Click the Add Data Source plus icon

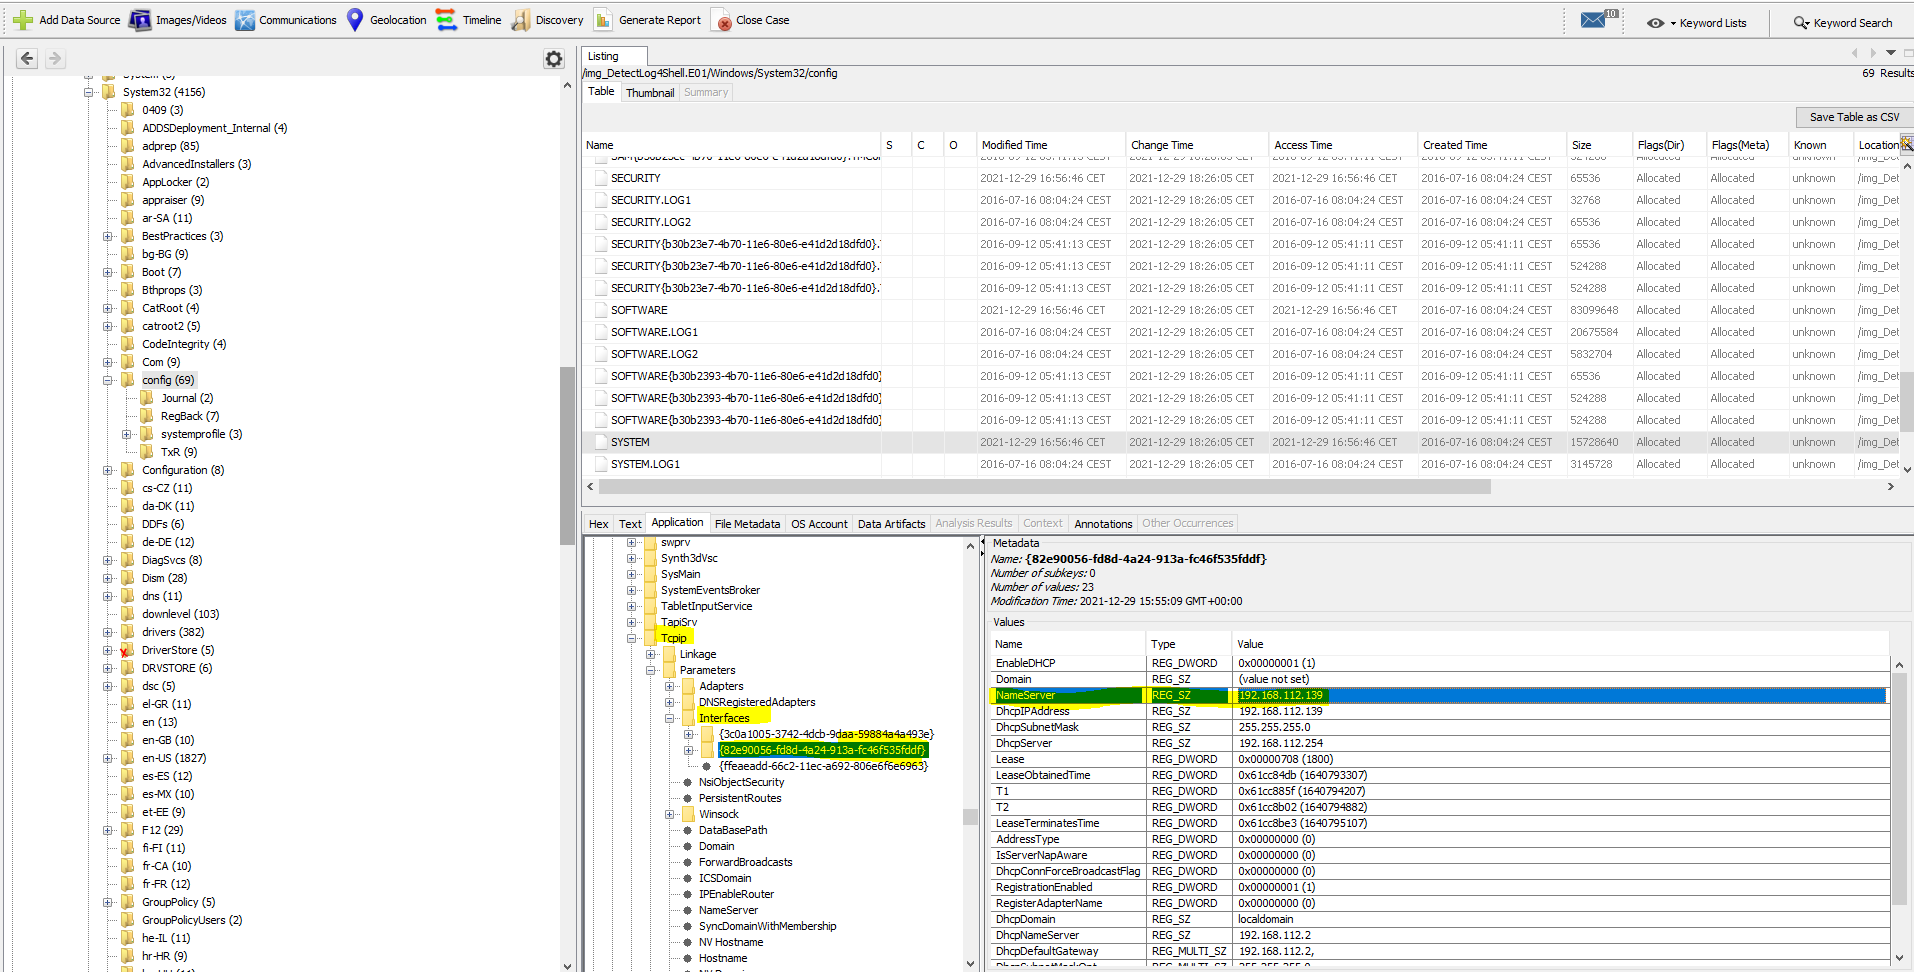22,20
